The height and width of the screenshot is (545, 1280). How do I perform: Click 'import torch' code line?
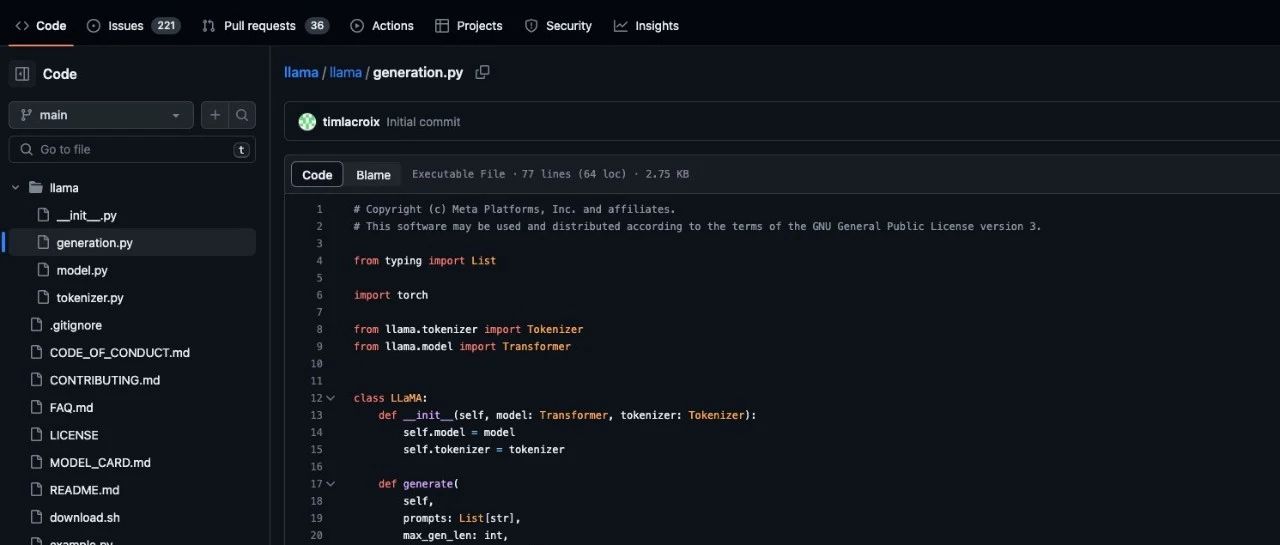[x=390, y=295]
